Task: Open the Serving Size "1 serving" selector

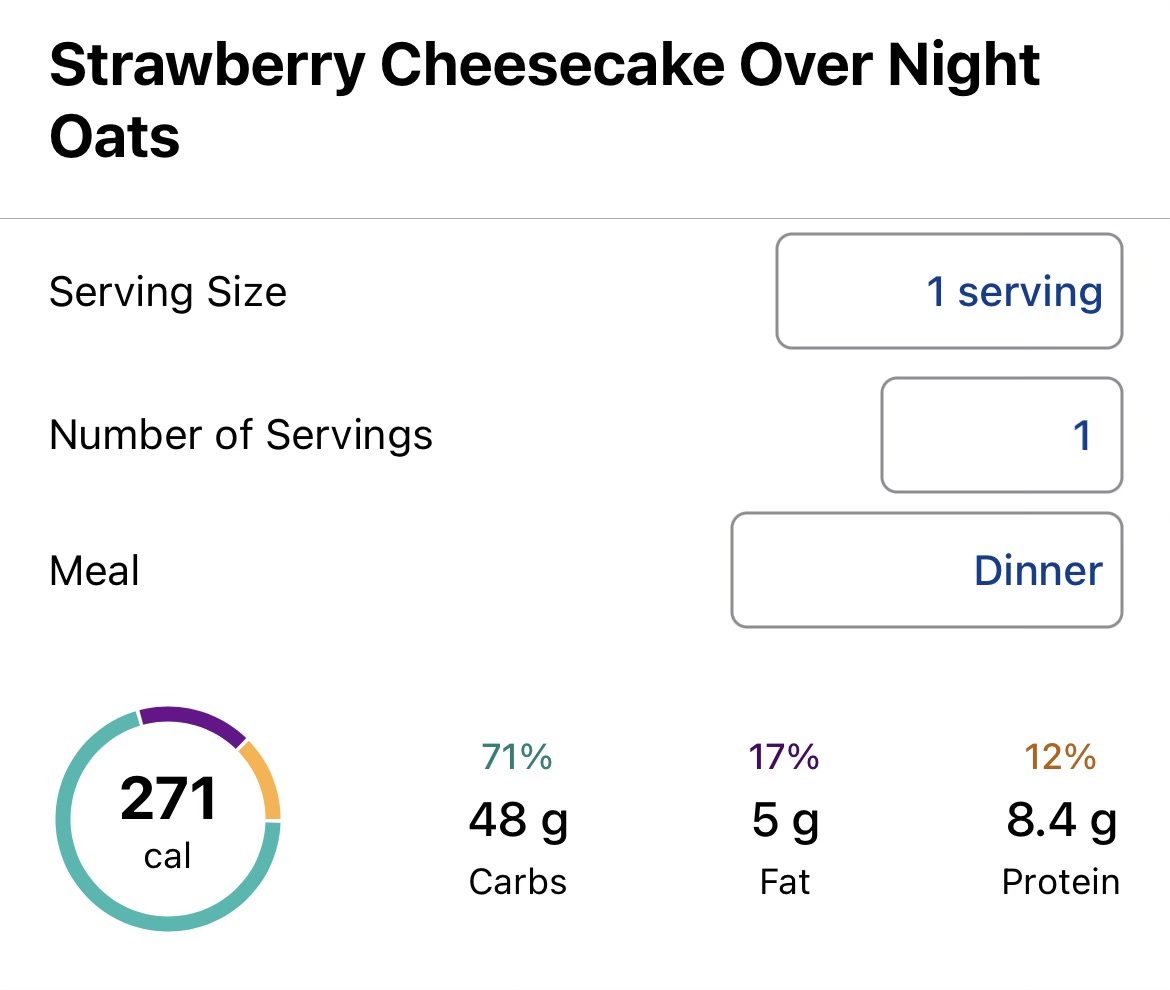Action: 949,291
